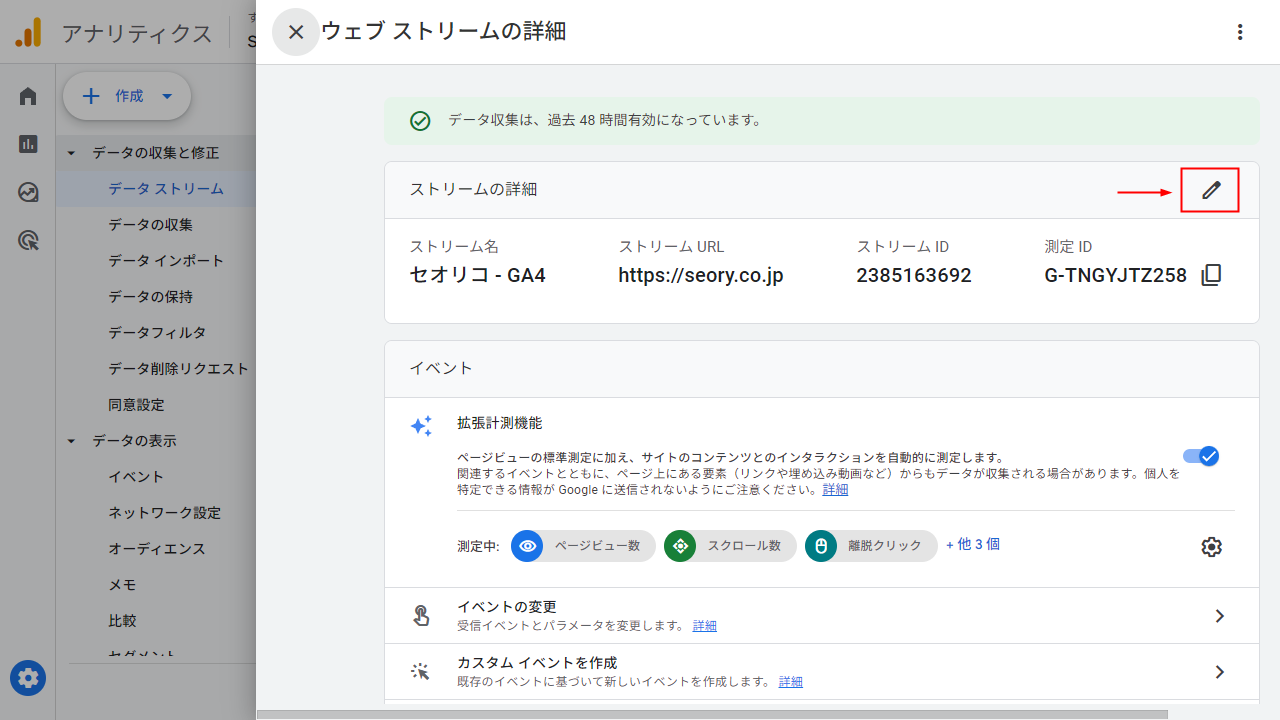Open the Home page via the sidebar icon

tap(27, 96)
